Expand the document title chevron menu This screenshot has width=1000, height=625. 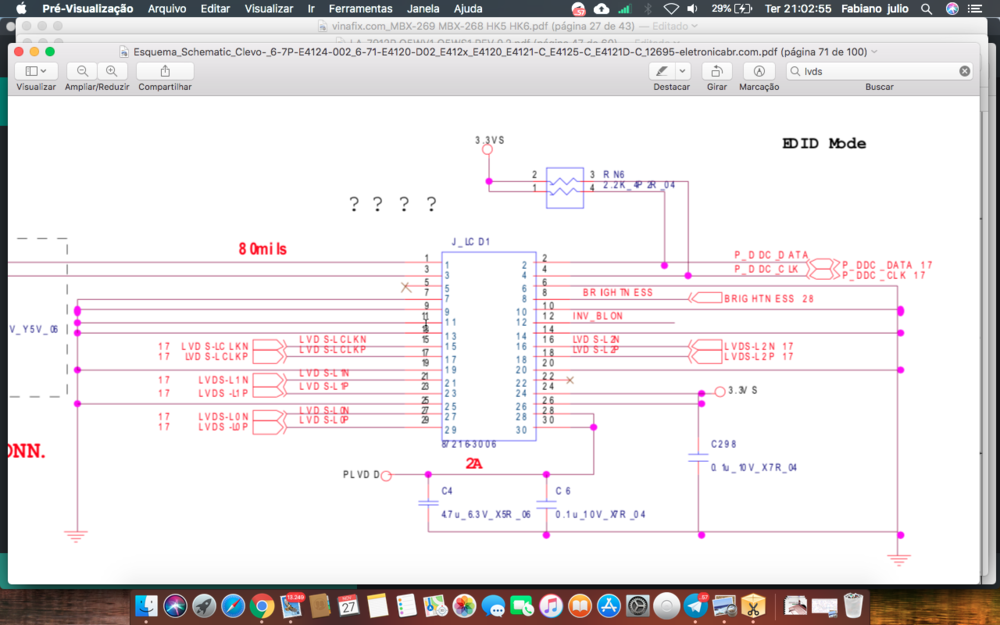click(x=874, y=52)
